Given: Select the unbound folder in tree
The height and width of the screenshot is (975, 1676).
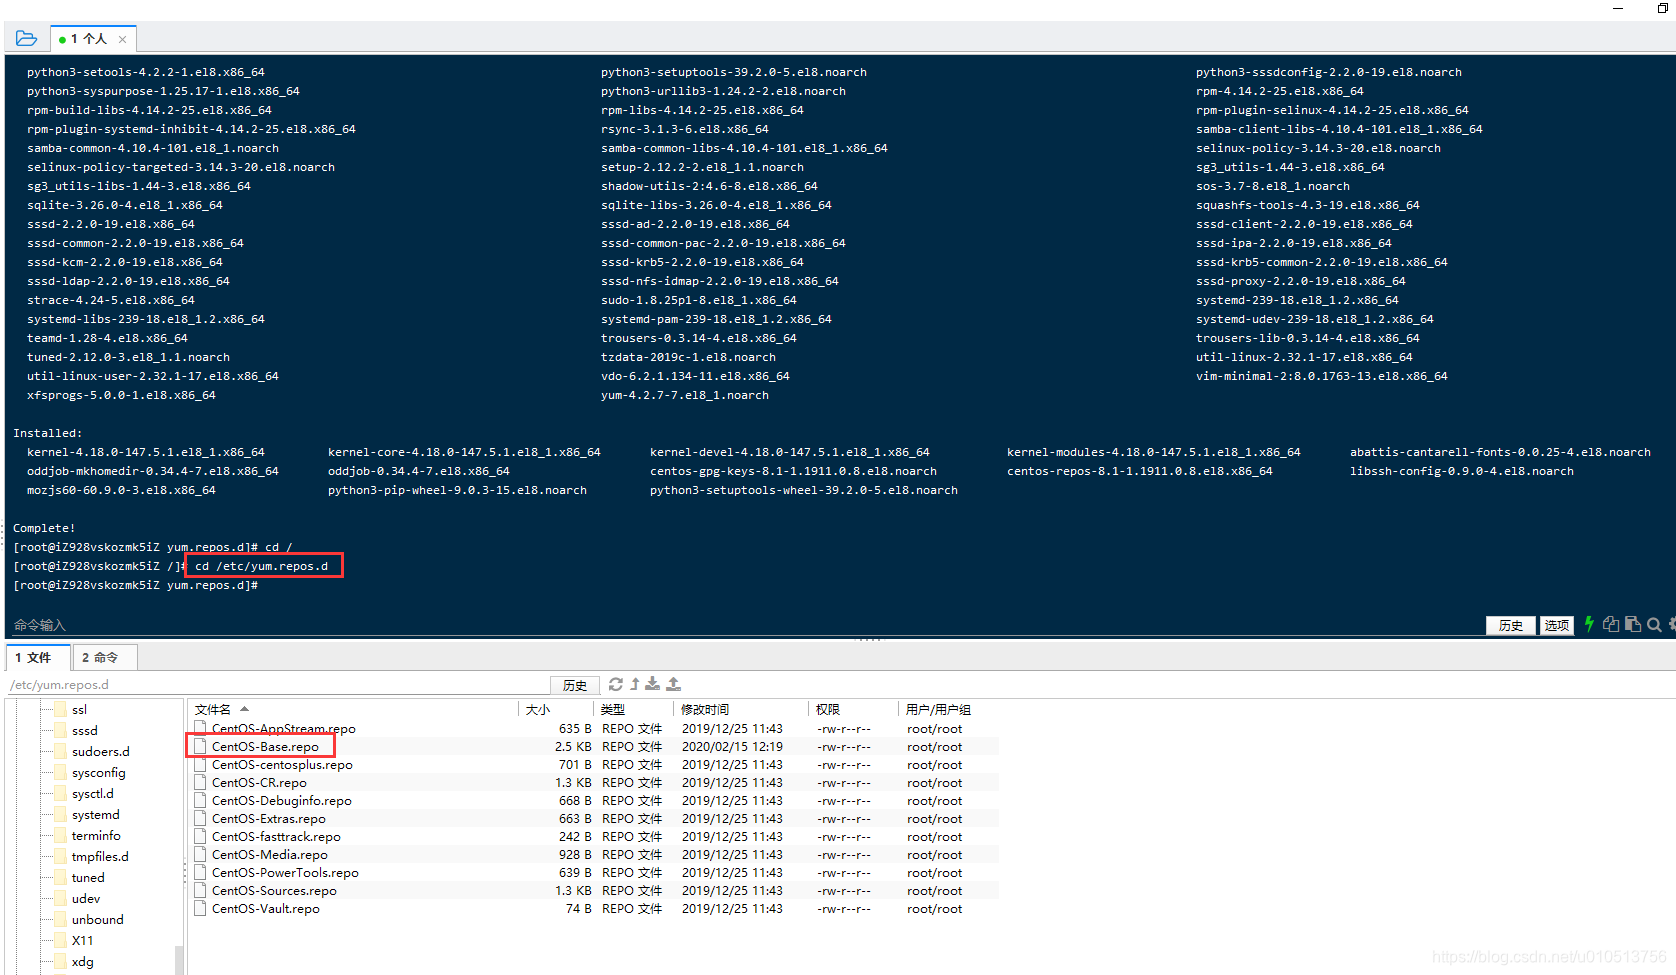Looking at the screenshot, I should [x=98, y=919].
